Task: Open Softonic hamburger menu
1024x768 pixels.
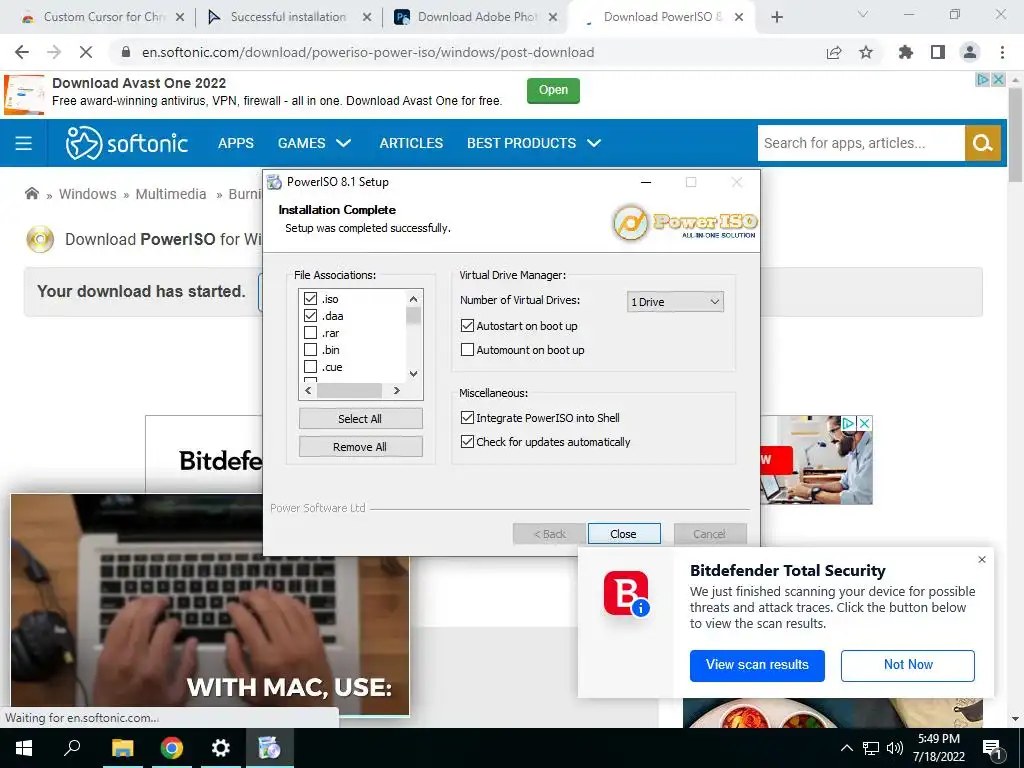Action: click(x=24, y=143)
